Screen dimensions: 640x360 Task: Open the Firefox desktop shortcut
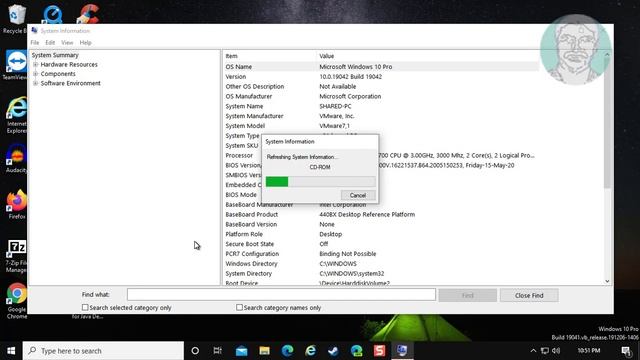[16, 205]
